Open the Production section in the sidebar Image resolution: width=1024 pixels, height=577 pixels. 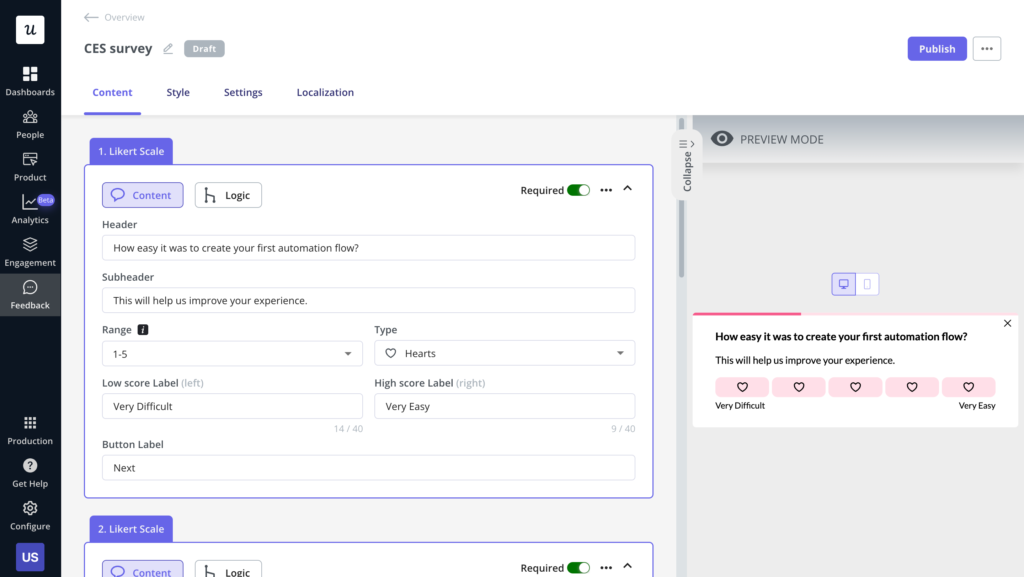30,428
